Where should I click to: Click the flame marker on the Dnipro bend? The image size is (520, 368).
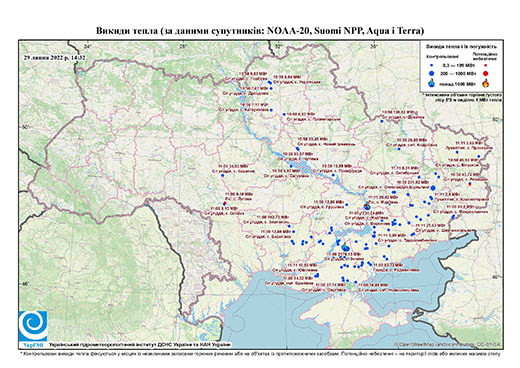tap(366, 206)
